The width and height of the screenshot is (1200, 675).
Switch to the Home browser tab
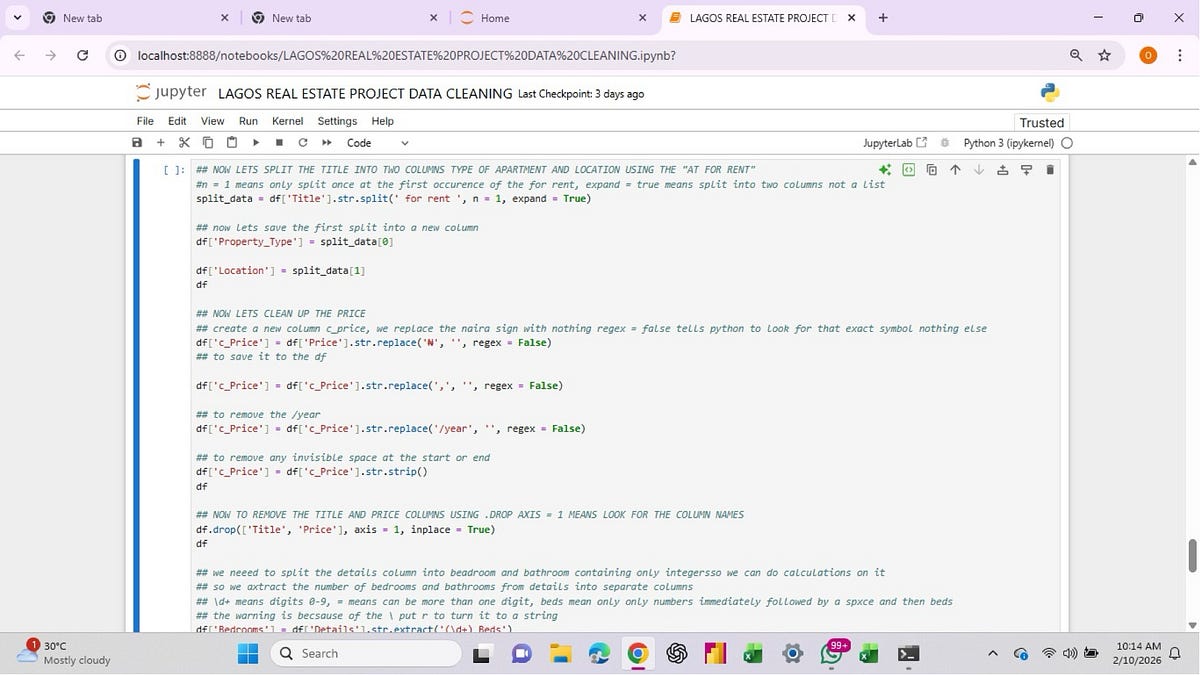(x=552, y=18)
